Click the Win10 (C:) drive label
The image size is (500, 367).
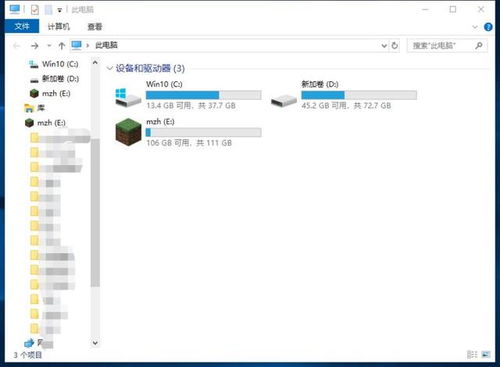[164, 84]
